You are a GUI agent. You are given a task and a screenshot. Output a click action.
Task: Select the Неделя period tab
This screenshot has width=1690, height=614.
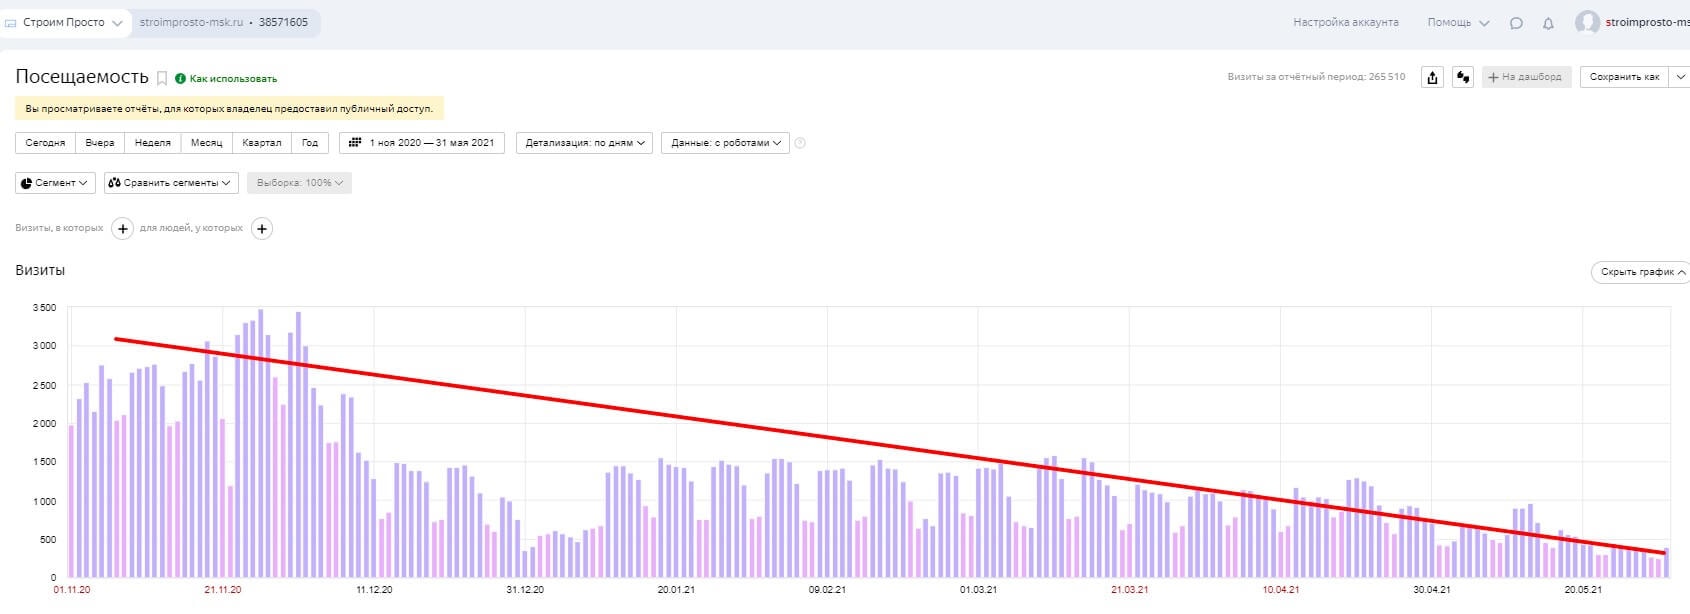point(153,143)
